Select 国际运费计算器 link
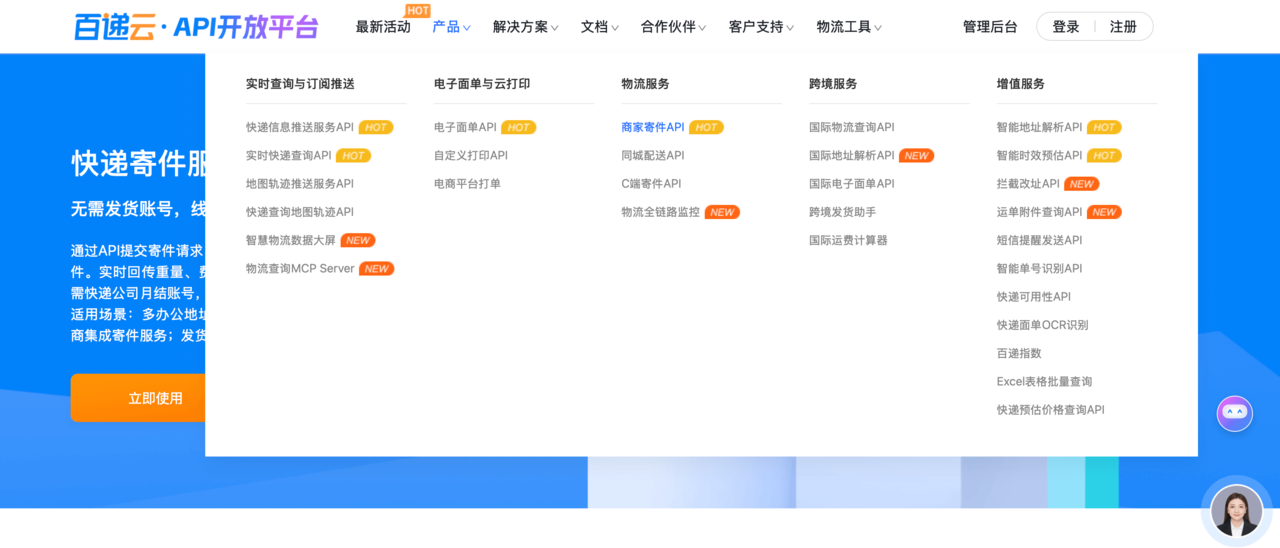The image size is (1280, 548). pos(848,241)
